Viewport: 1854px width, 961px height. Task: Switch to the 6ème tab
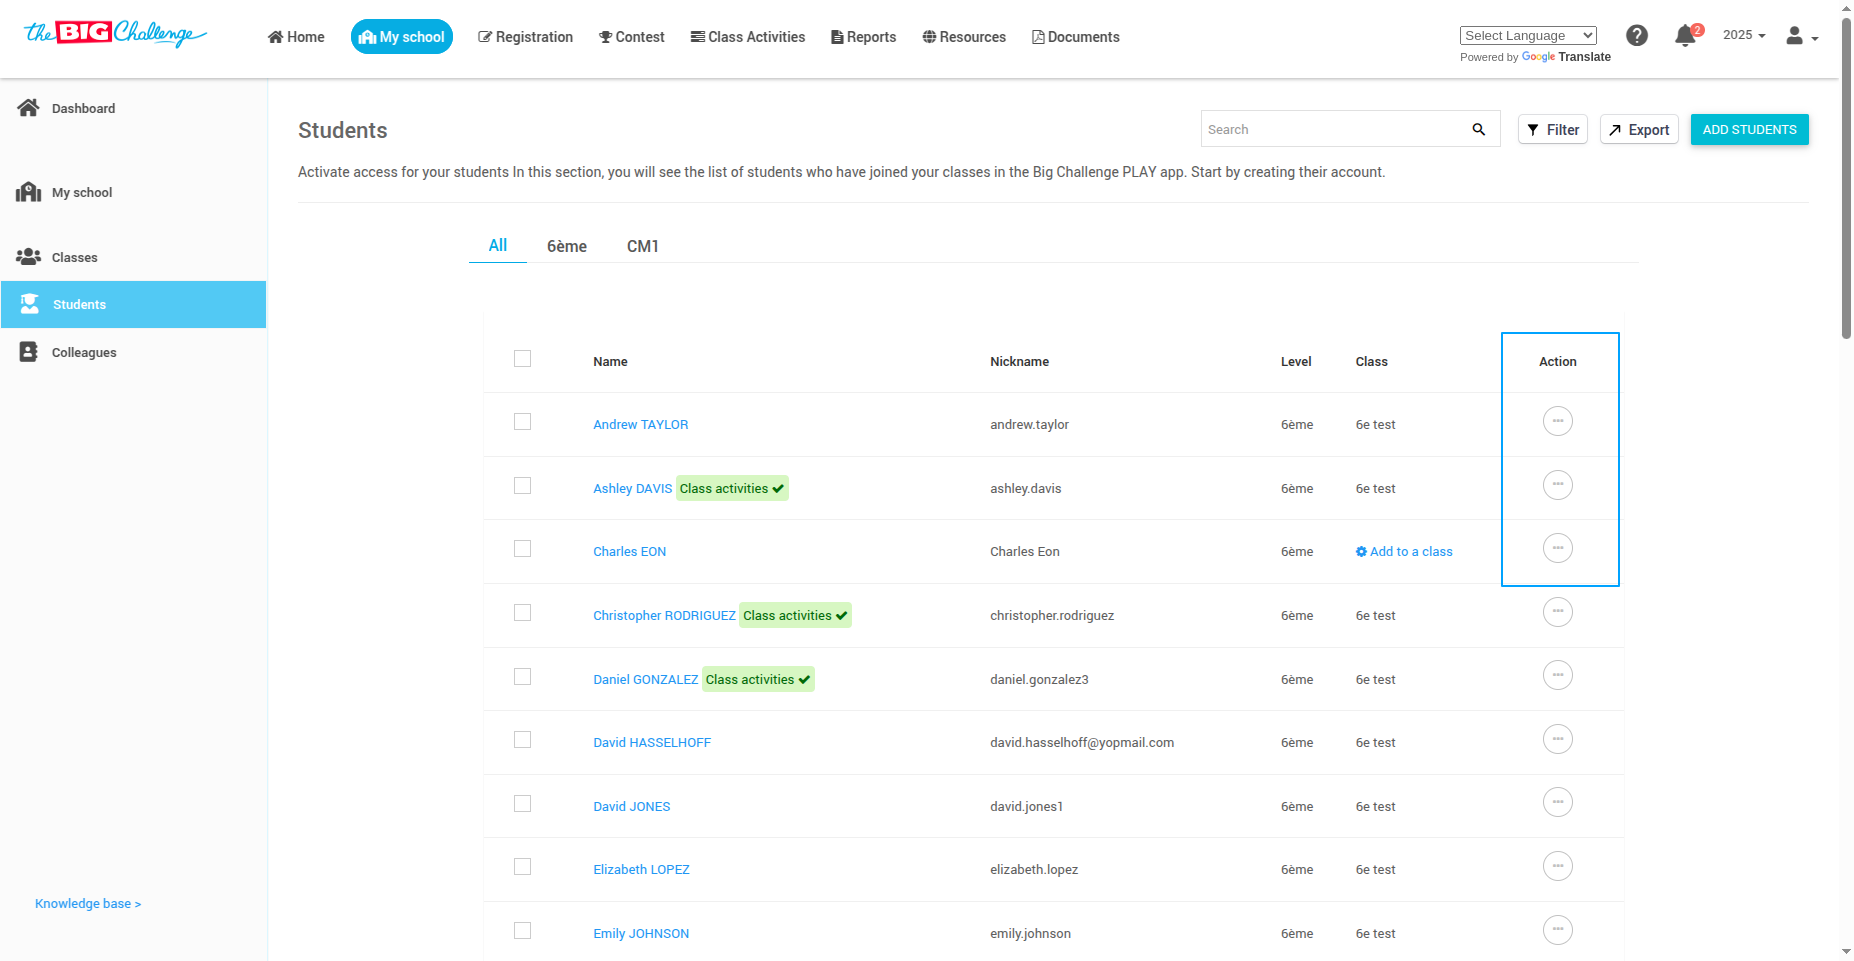pyautogui.click(x=566, y=246)
